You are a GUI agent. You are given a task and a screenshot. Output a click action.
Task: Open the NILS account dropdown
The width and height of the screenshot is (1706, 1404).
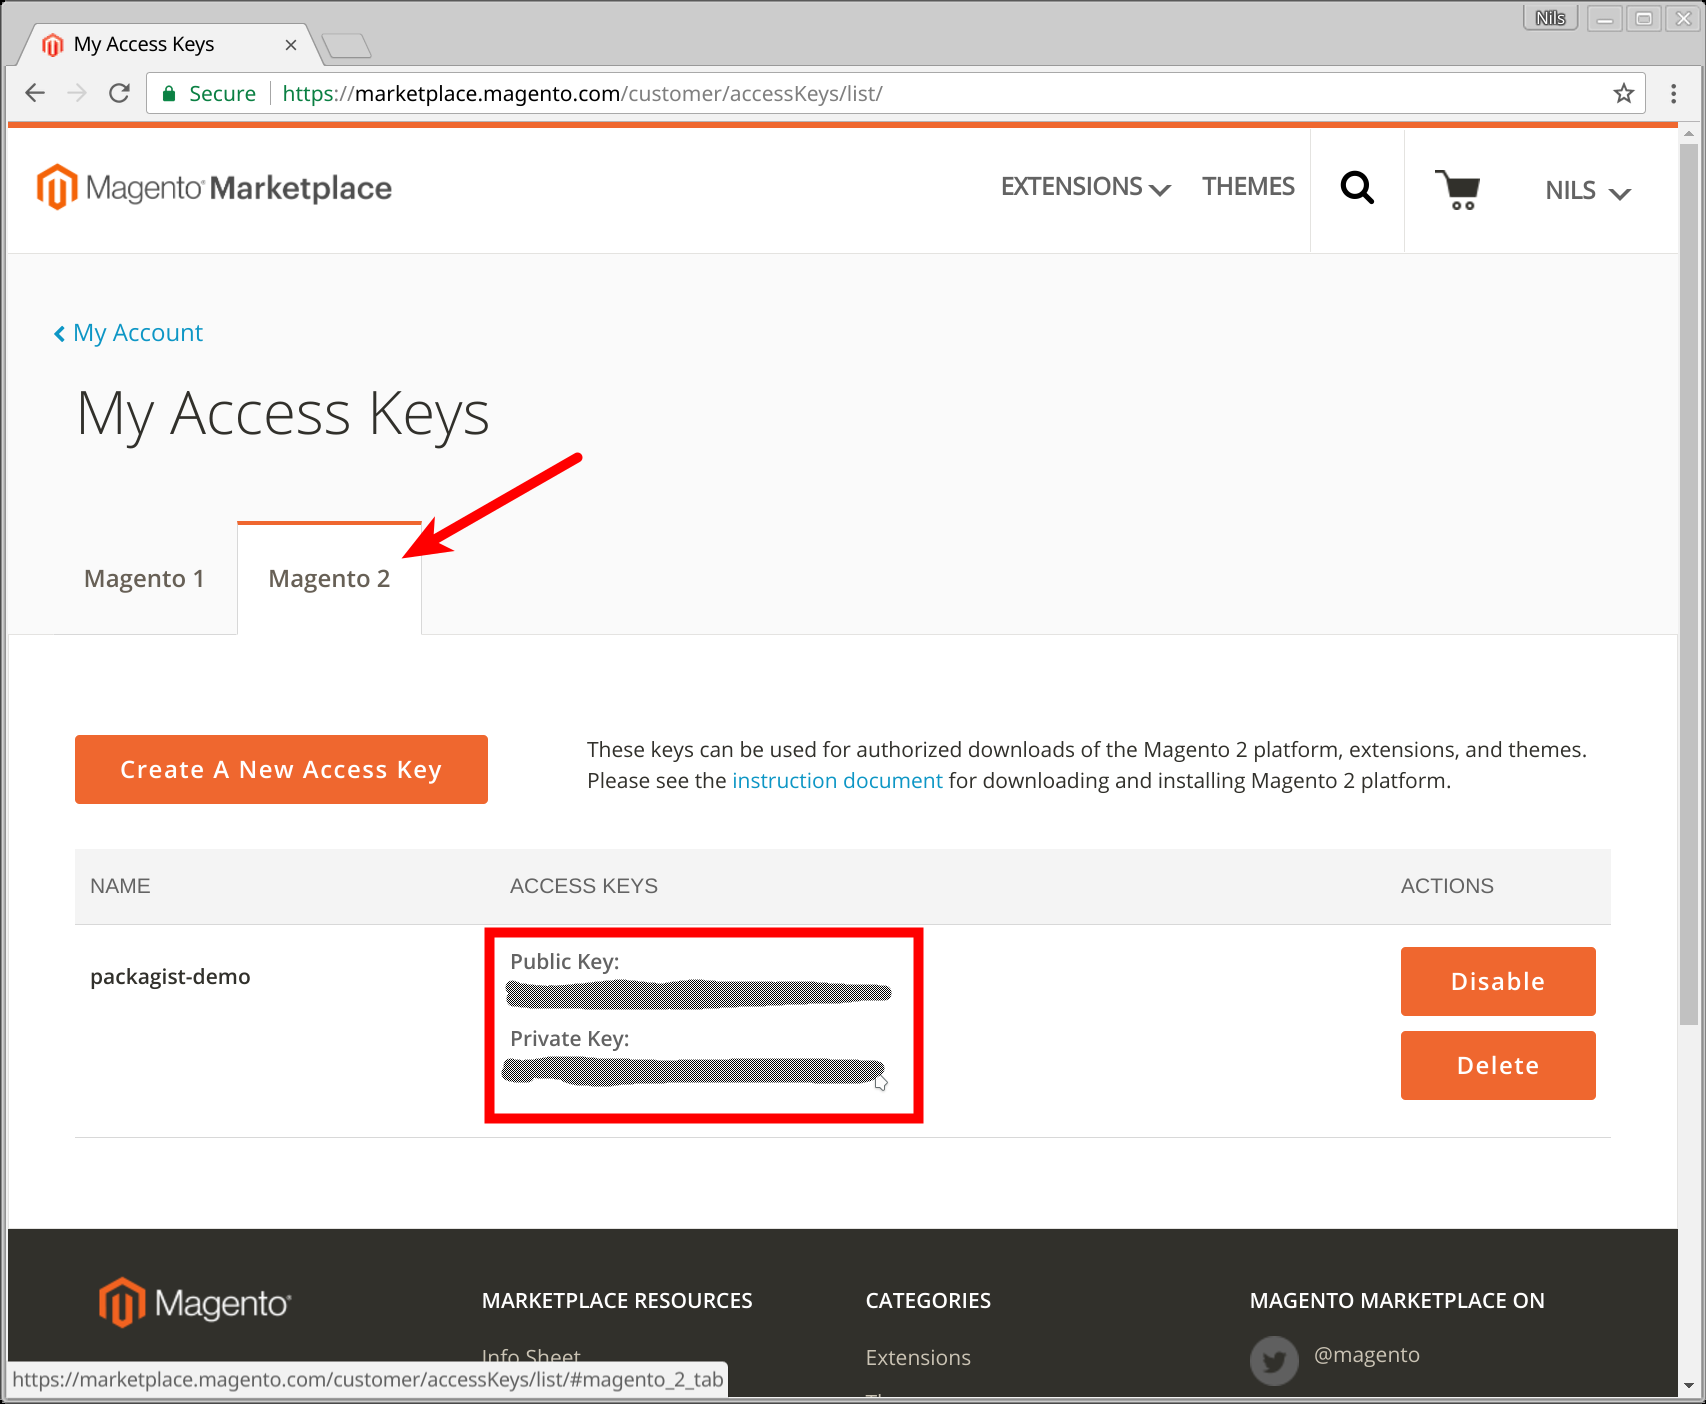point(1586,190)
